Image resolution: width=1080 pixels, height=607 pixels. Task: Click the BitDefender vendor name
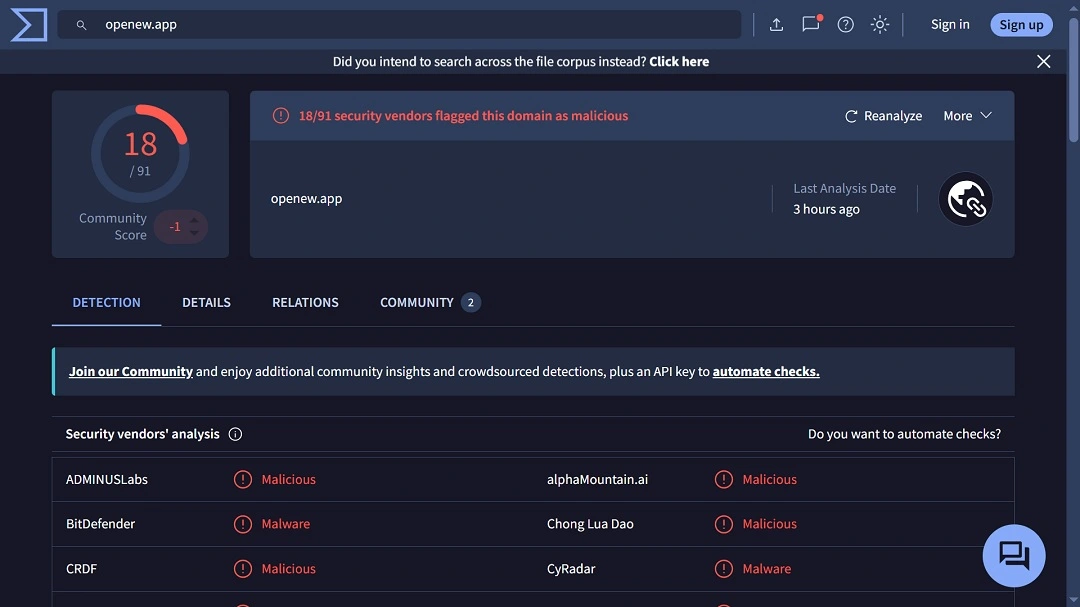(101, 524)
